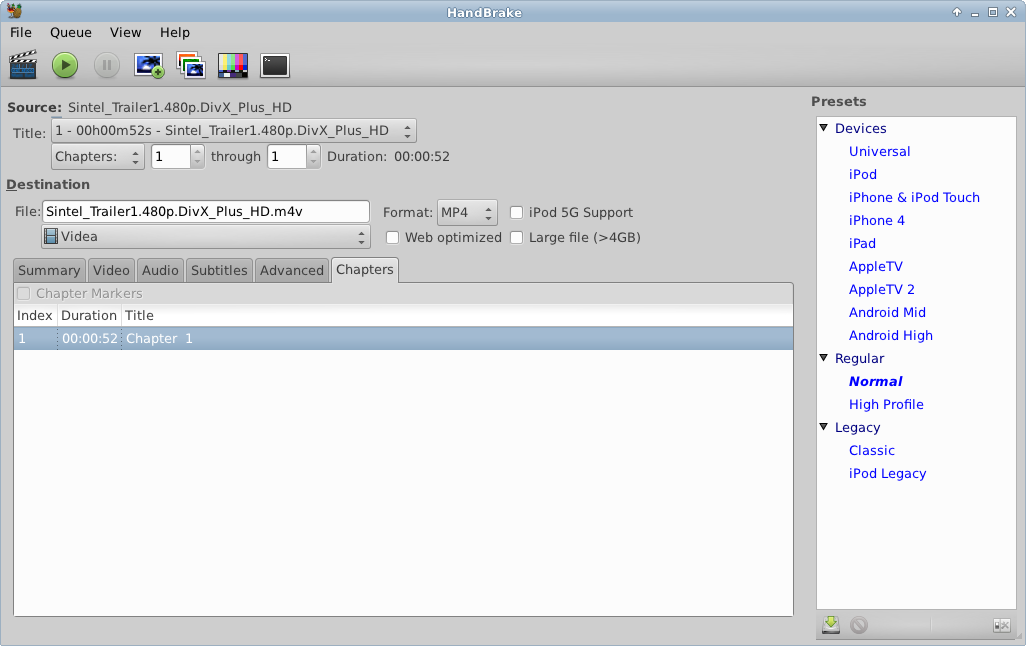Select the iPod Legacy preset

pos(887,473)
